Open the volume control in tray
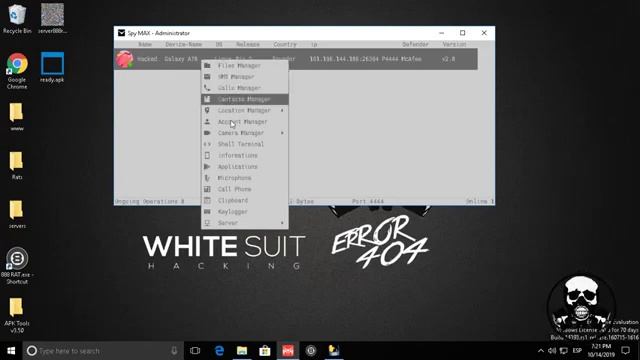The width and height of the screenshot is (640, 360). coord(552,351)
